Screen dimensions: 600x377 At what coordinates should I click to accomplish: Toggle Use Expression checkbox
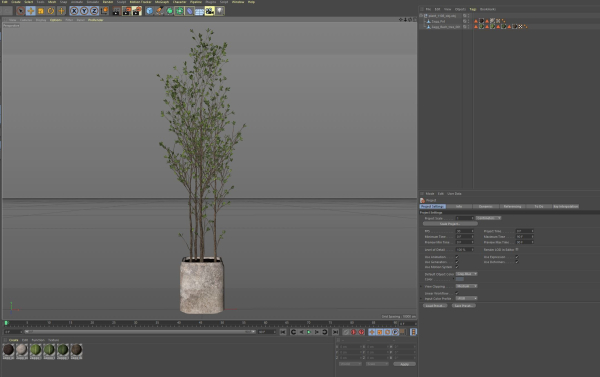[x=517, y=257]
